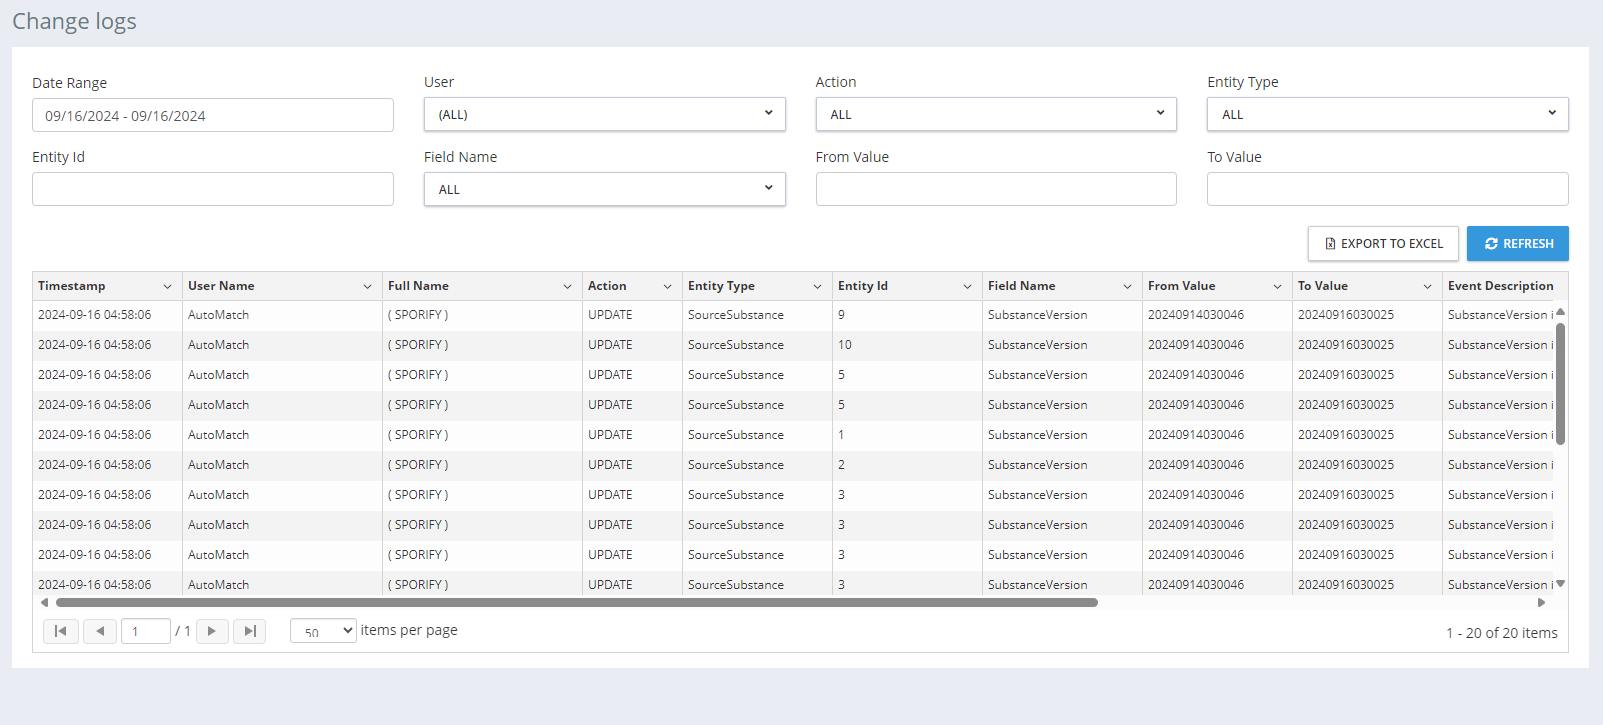Open the From Value column menu
Screen dimensions: 1603x725
click(1277, 287)
